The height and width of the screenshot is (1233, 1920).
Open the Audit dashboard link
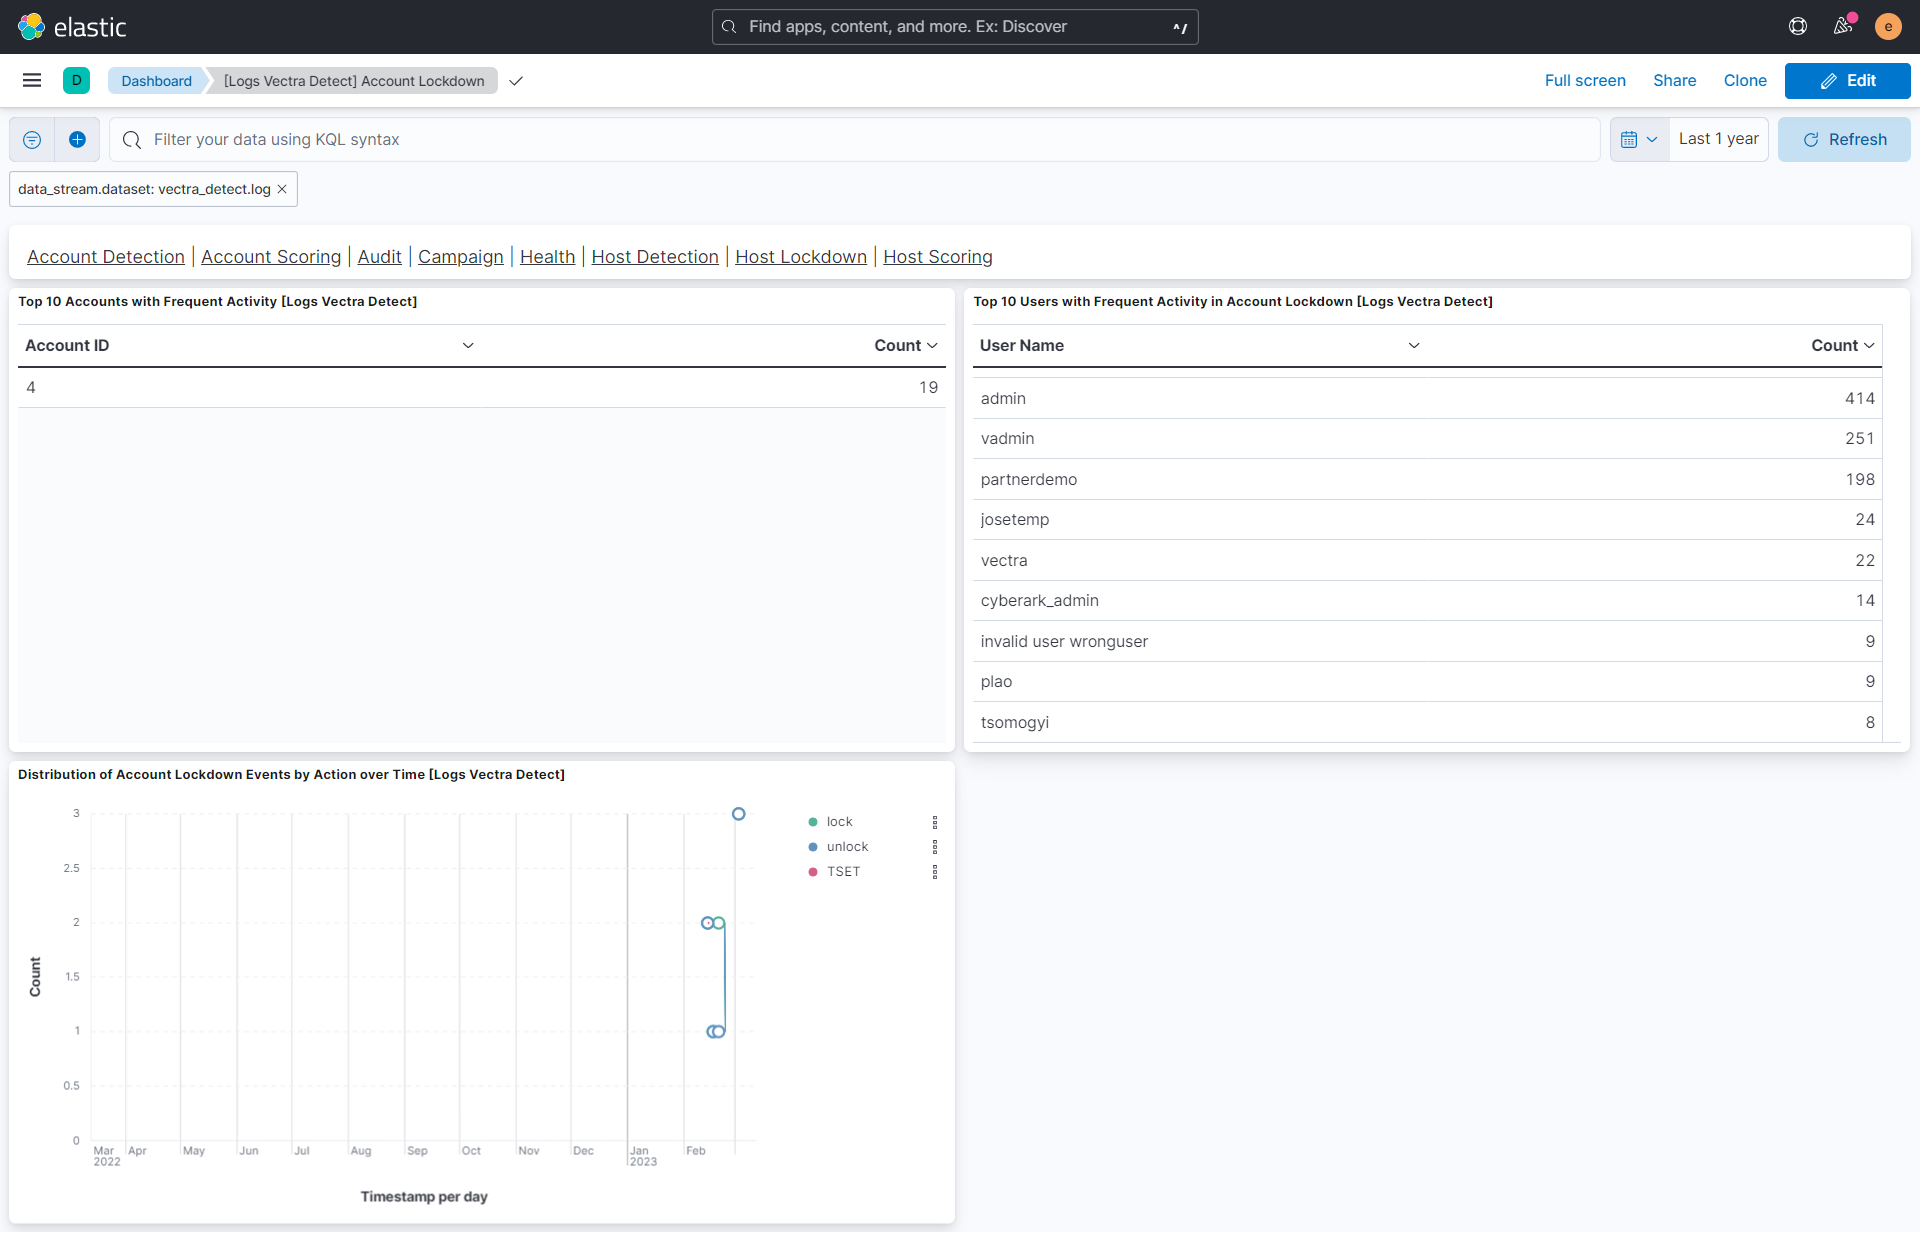380,257
